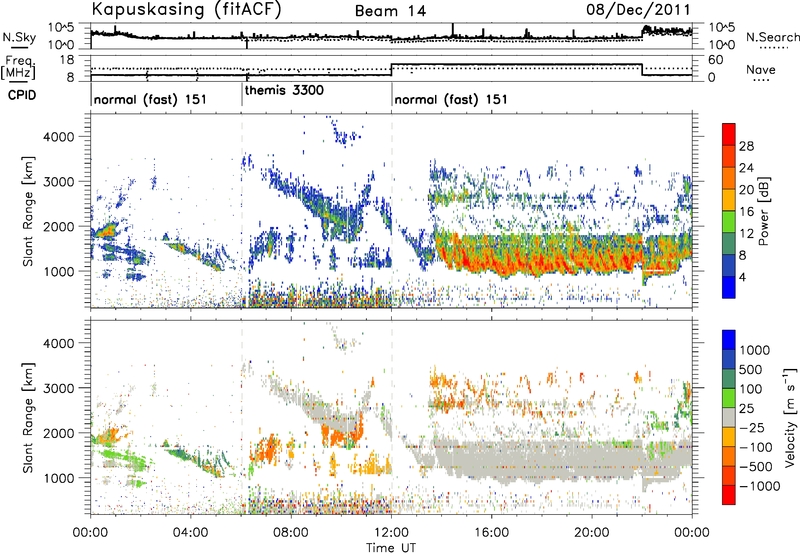
Task: Click the first 'normal (fast) 151' label
Action: click(150, 99)
